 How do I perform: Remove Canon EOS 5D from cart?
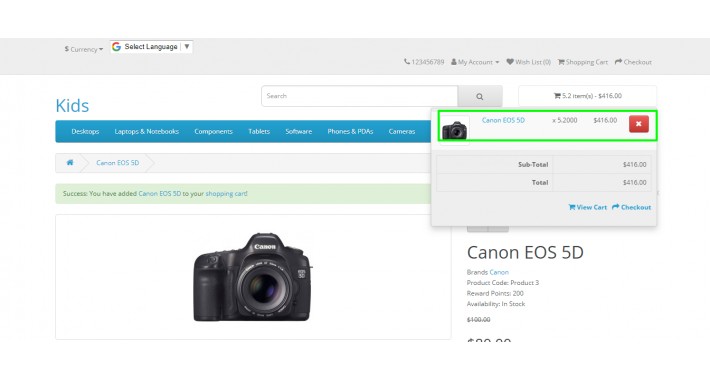(638, 124)
